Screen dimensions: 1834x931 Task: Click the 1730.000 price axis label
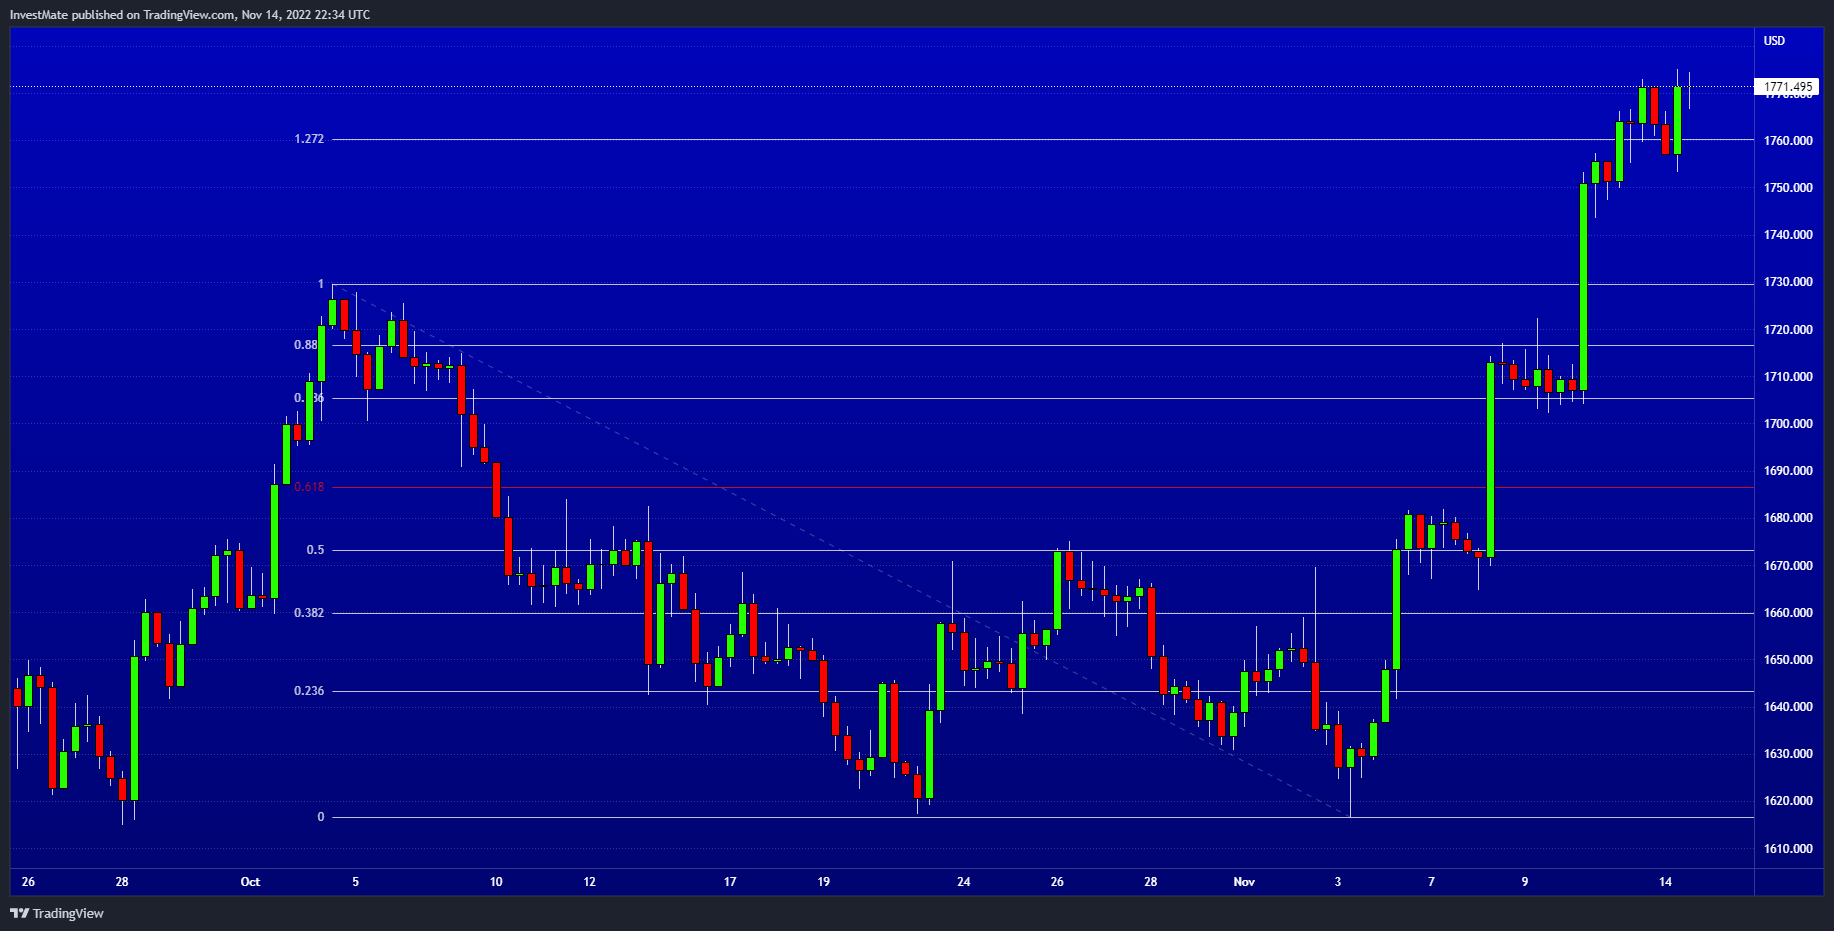pos(1788,282)
